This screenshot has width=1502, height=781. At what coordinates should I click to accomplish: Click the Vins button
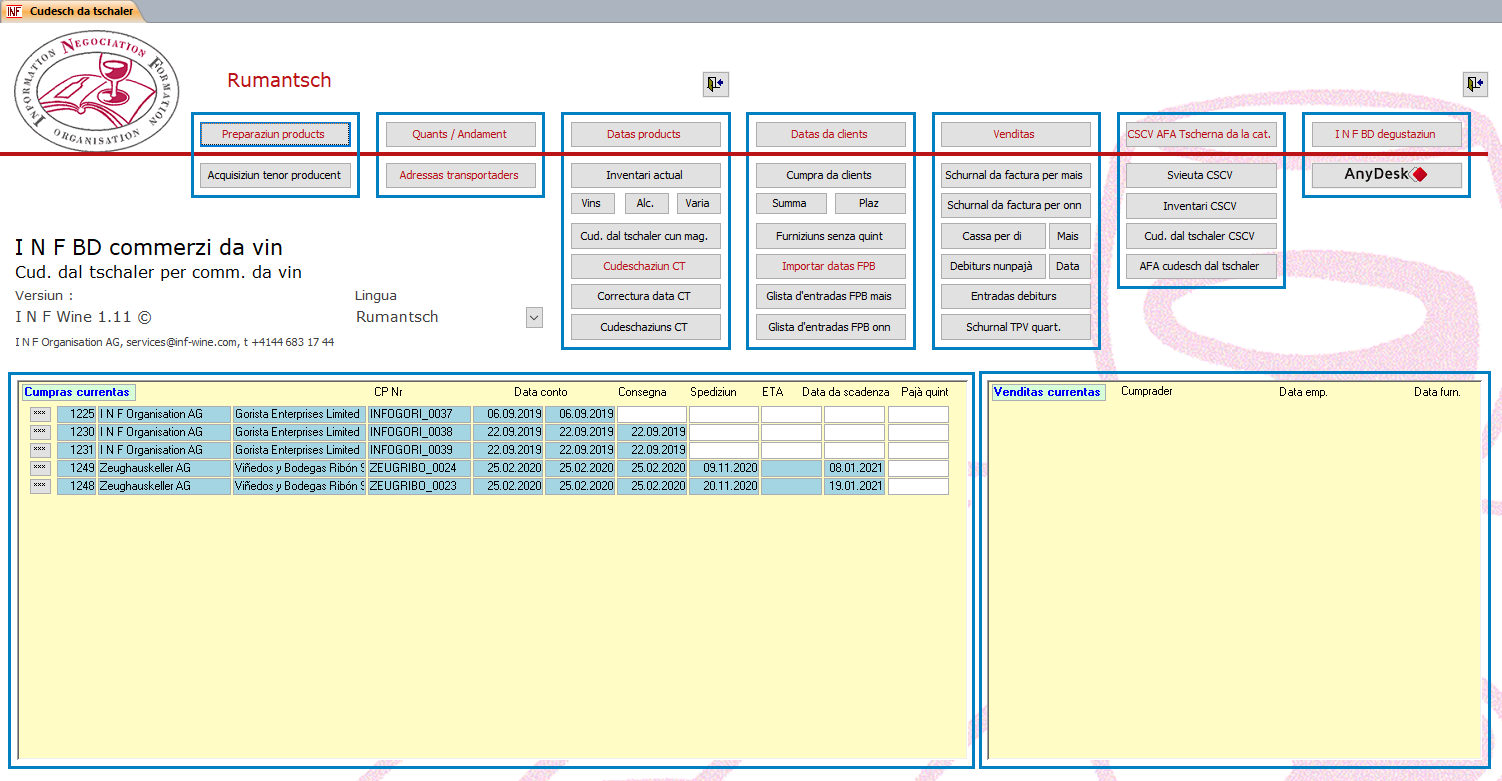(x=592, y=203)
